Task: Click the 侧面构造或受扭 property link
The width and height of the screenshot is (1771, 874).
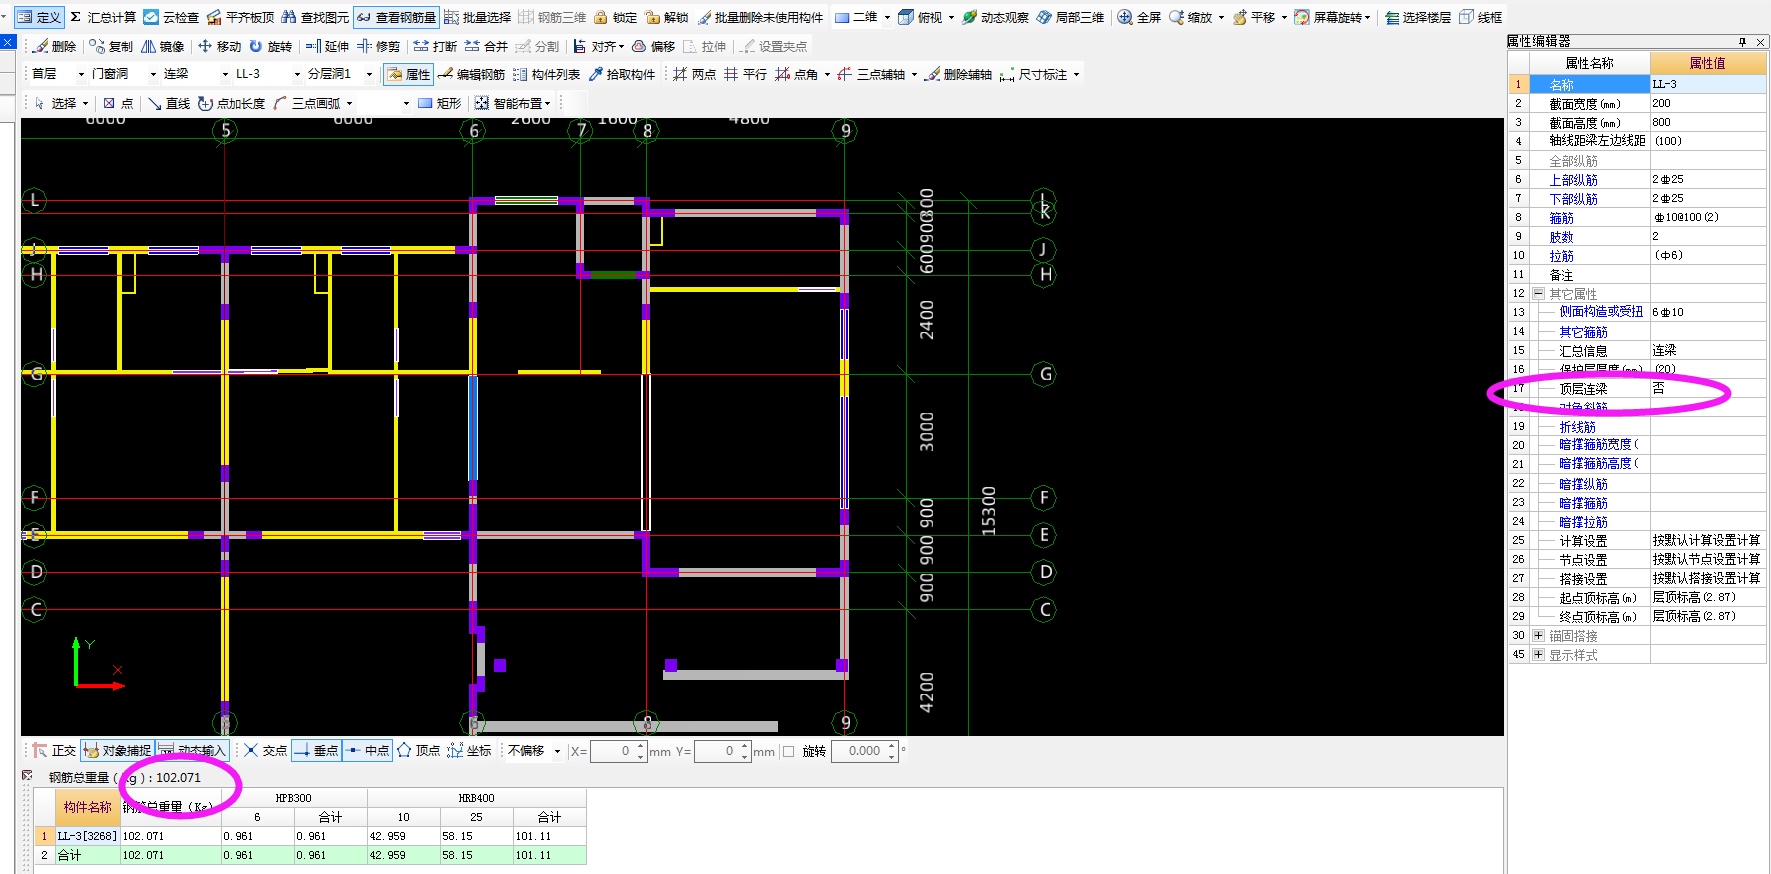Action: point(1601,312)
